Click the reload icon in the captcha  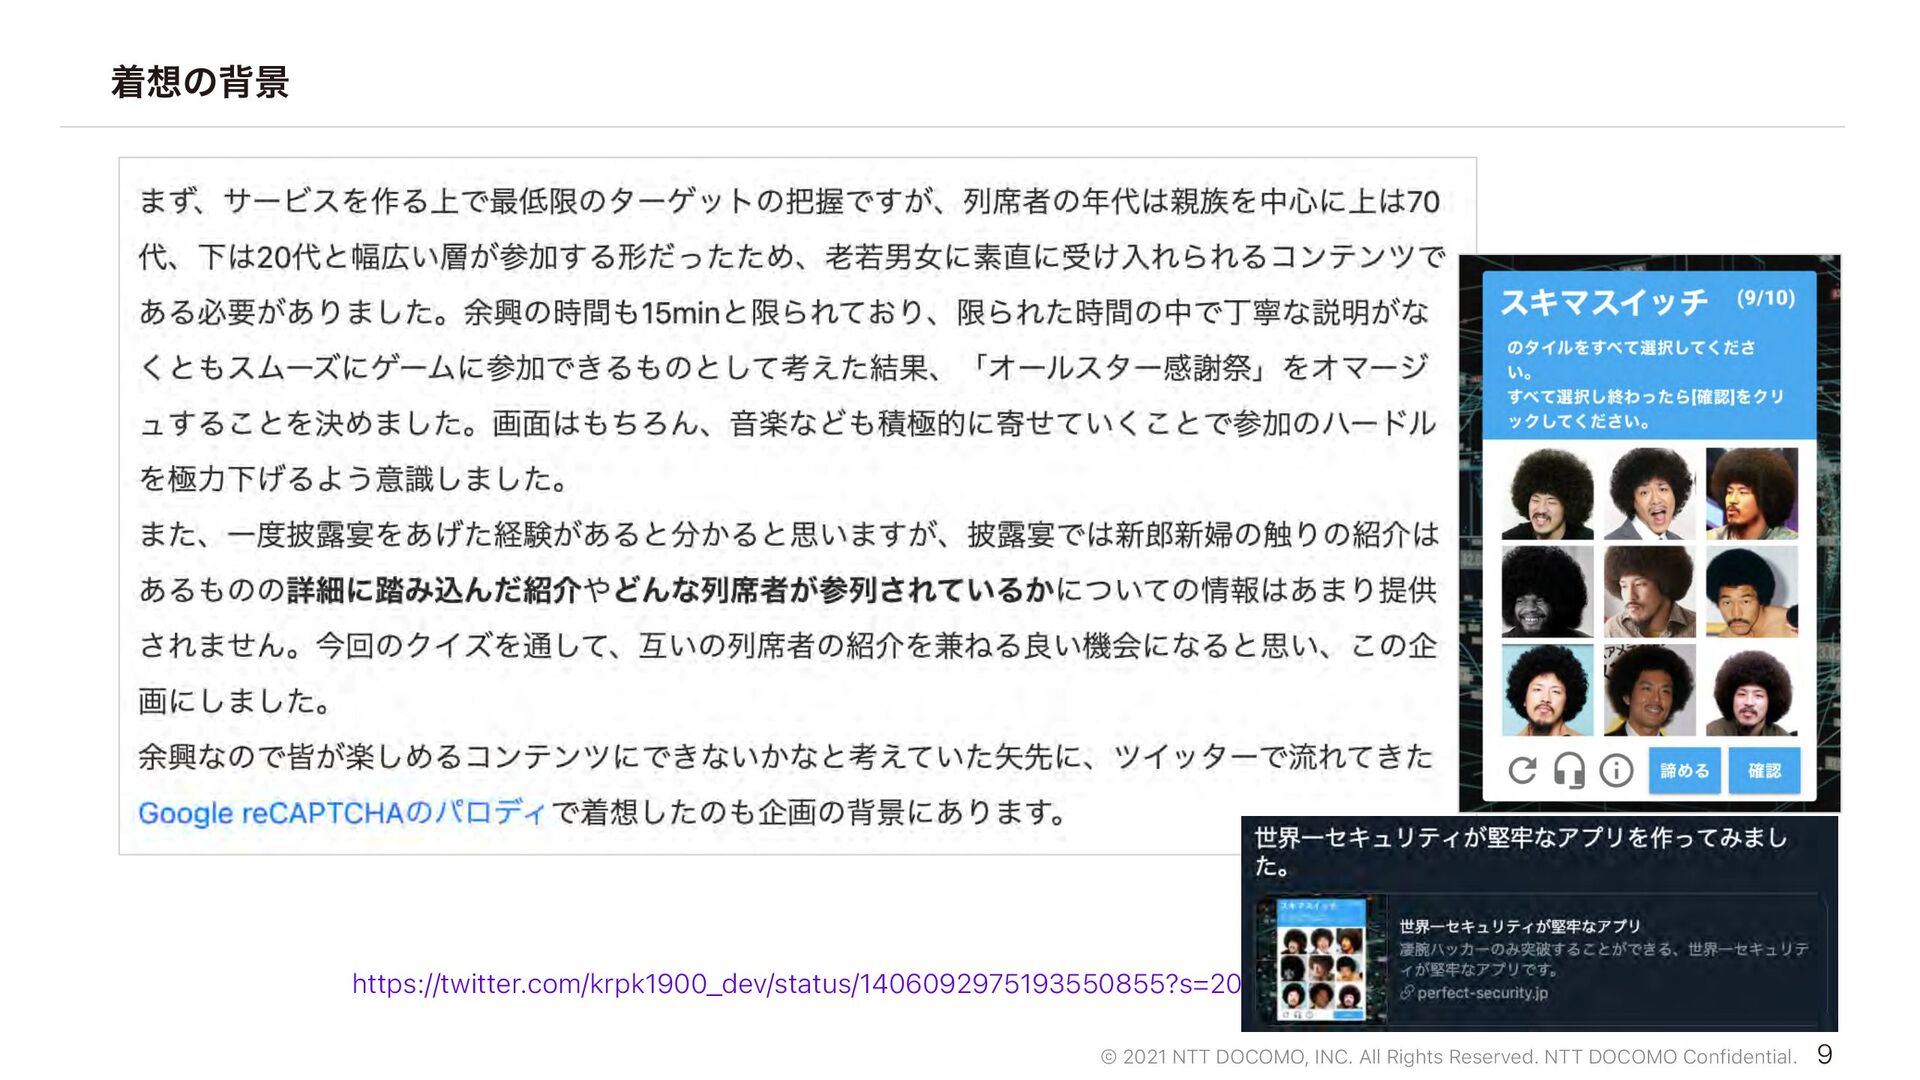(1522, 771)
